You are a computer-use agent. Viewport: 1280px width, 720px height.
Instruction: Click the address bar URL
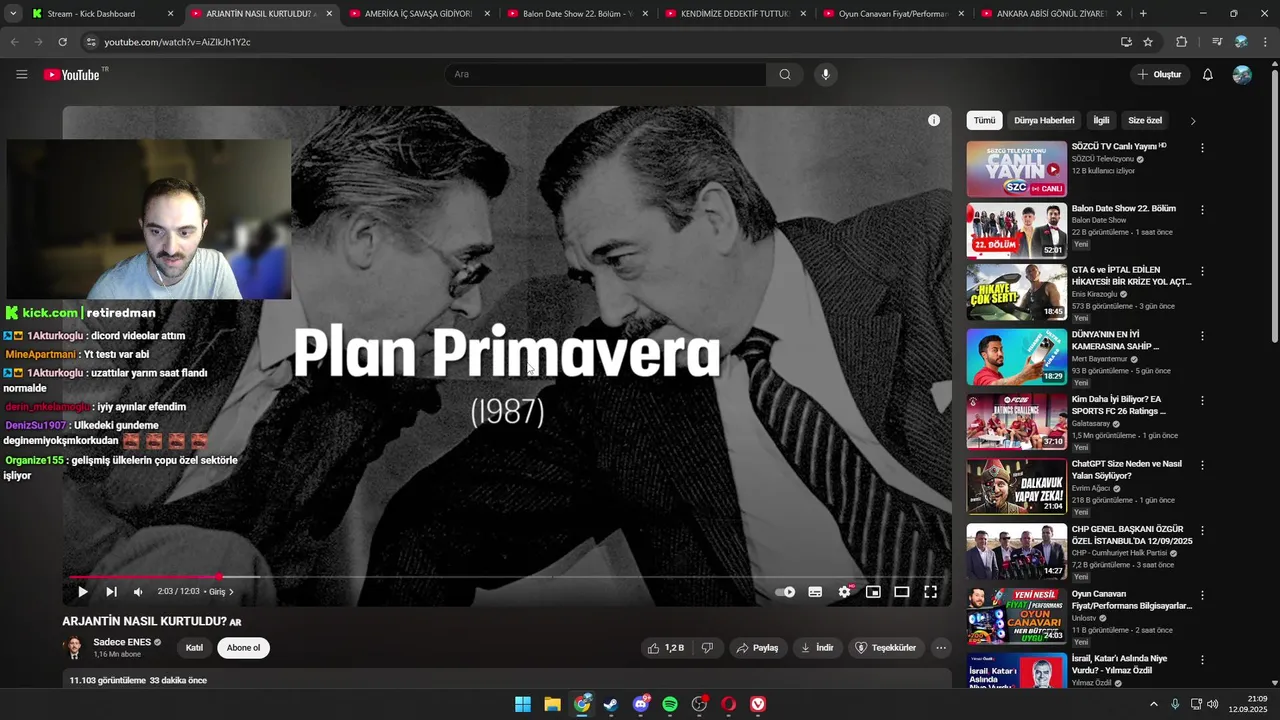(x=177, y=42)
